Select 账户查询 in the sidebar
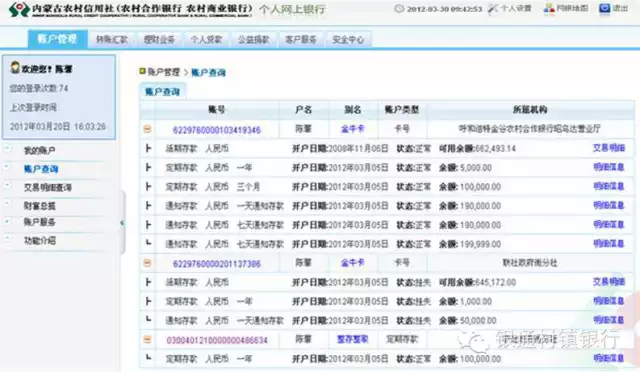Image resolution: width=640 pixels, height=372 pixels. (x=41, y=169)
